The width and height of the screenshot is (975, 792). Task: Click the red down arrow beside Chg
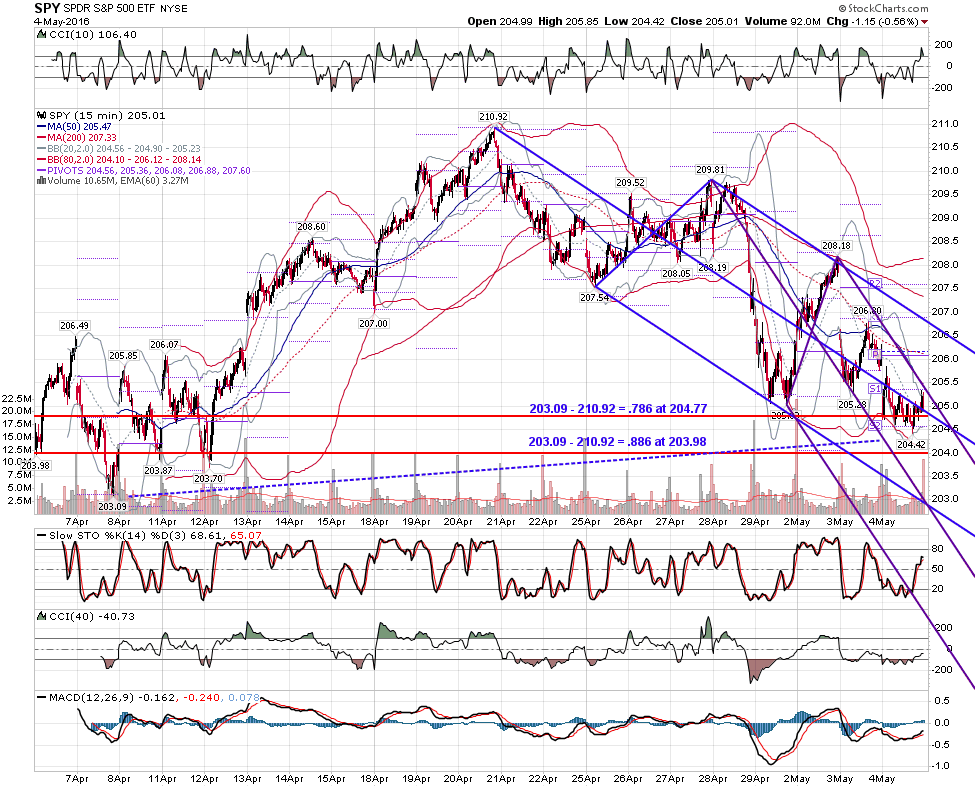925,22
